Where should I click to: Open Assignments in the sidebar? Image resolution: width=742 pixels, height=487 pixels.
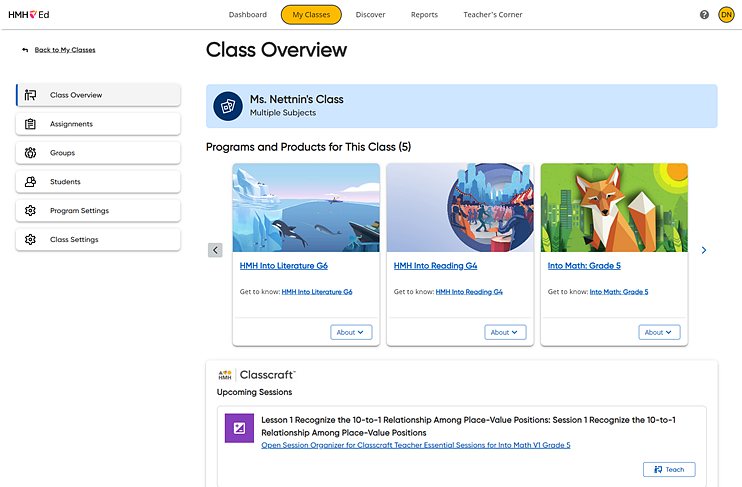pos(98,124)
